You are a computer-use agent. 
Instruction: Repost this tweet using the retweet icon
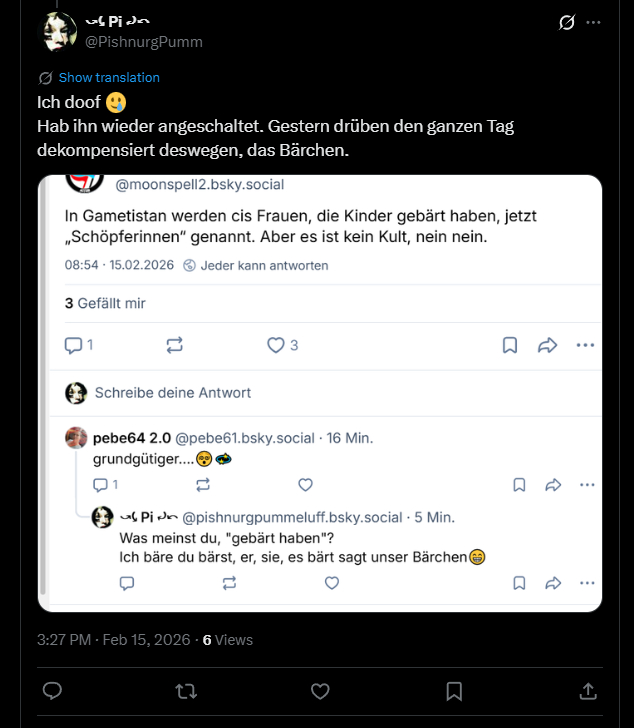tap(186, 691)
